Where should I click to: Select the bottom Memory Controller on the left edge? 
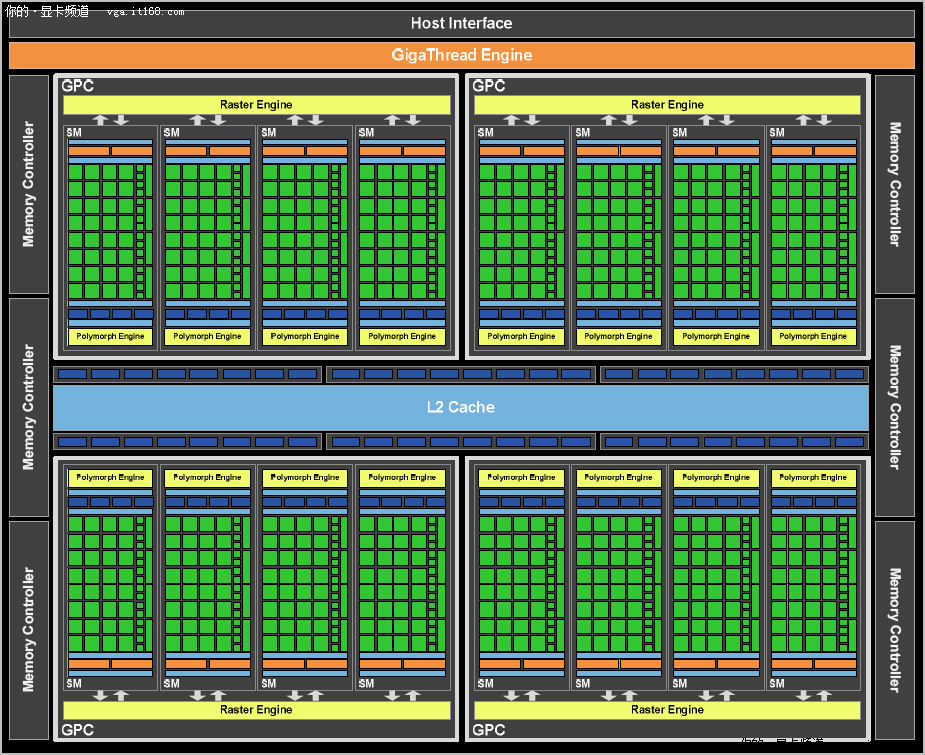tap(29, 630)
